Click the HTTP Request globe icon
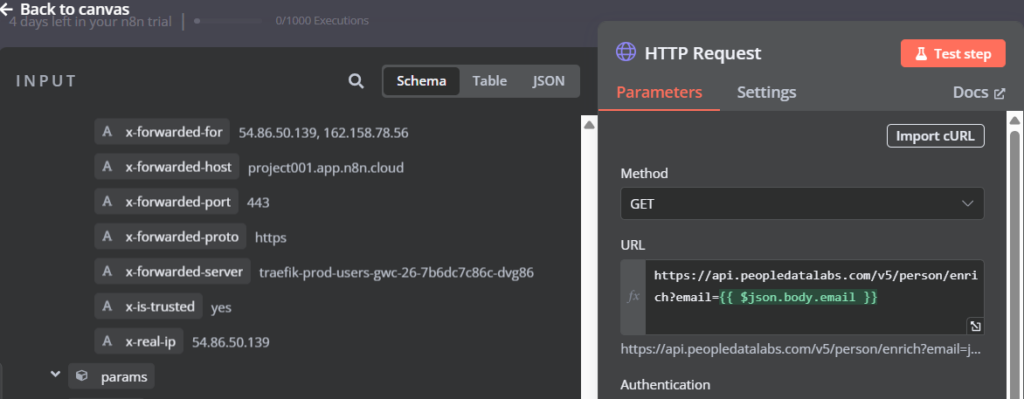Screen dimensions: 1024x399 pyautogui.click(x=626, y=52)
